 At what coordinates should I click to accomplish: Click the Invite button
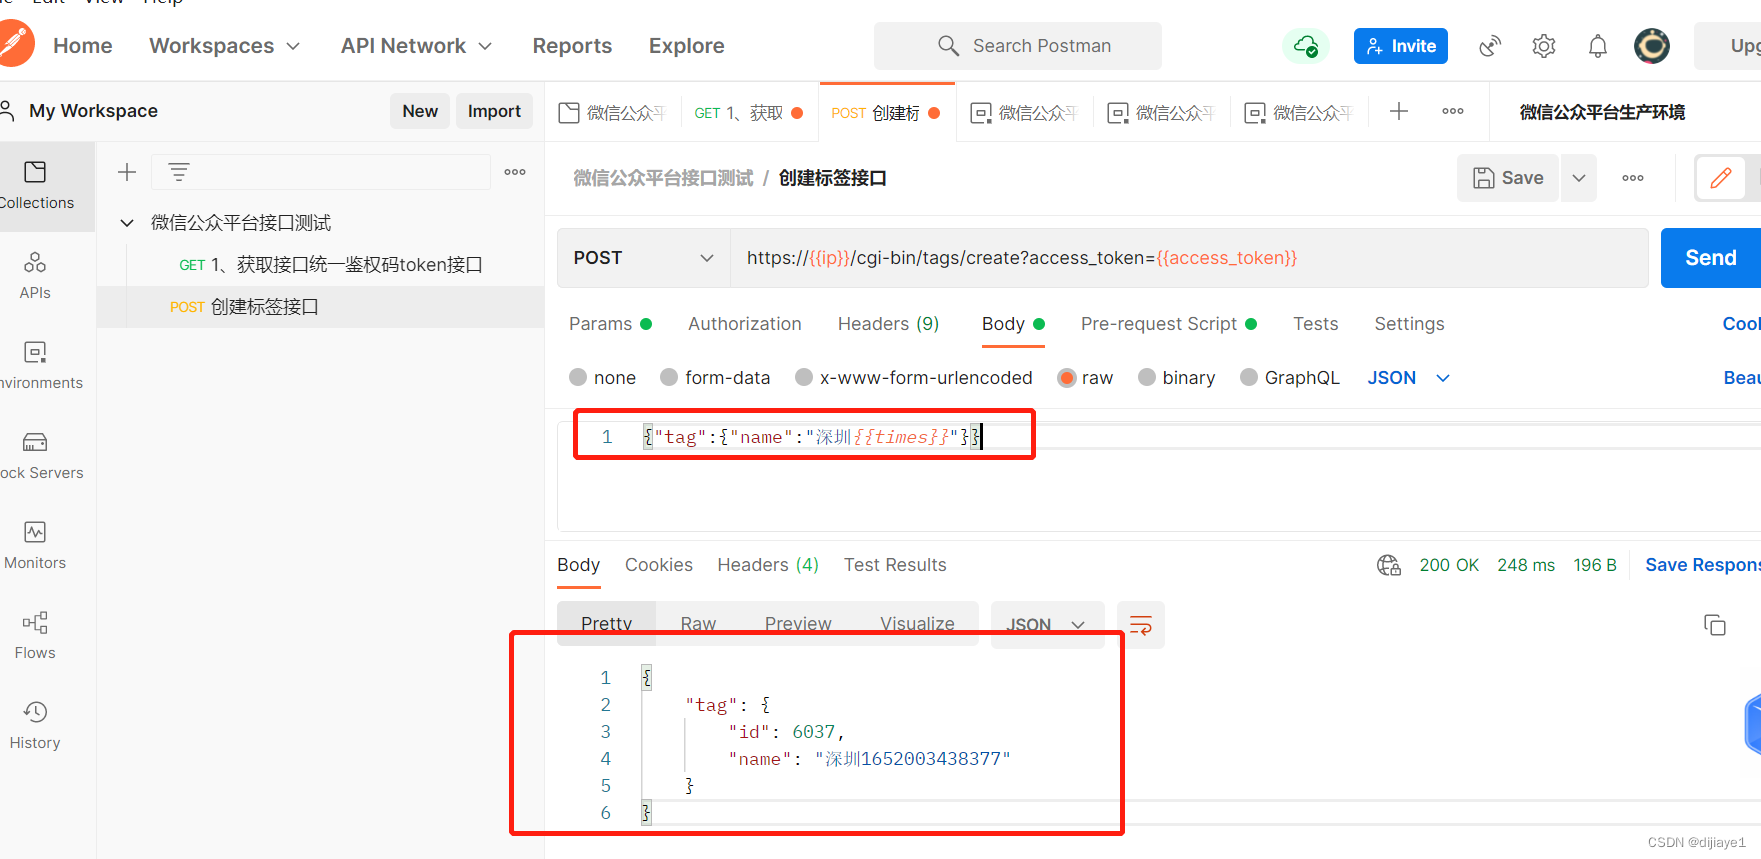(x=1401, y=46)
